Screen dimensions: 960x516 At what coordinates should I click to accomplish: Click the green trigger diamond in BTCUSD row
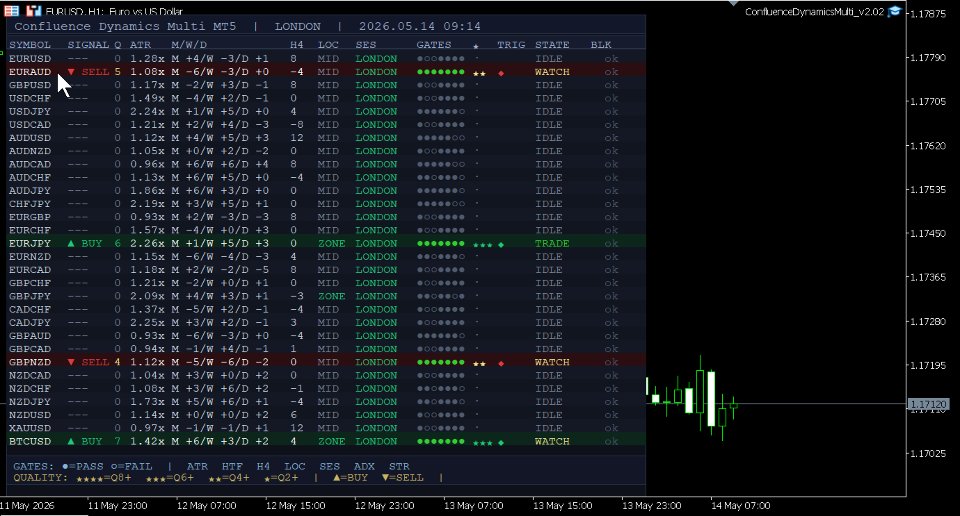point(501,442)
